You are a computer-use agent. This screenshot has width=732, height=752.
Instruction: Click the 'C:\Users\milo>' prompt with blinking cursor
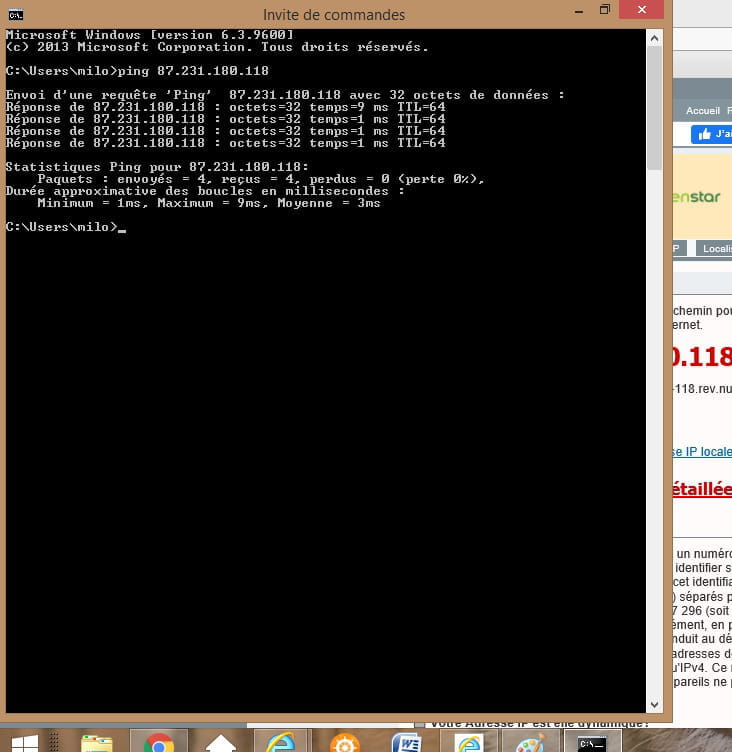click(x=66, y=227)
